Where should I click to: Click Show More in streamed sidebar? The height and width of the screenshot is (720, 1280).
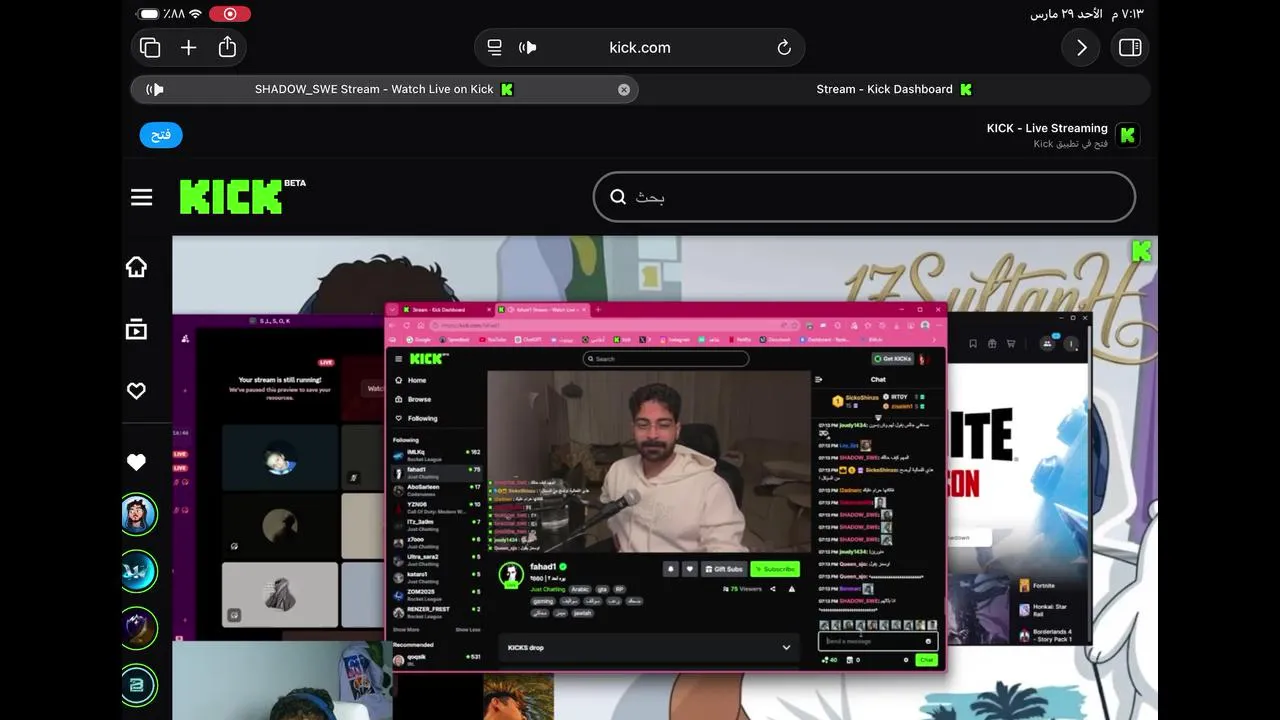(x=407, y=630)
